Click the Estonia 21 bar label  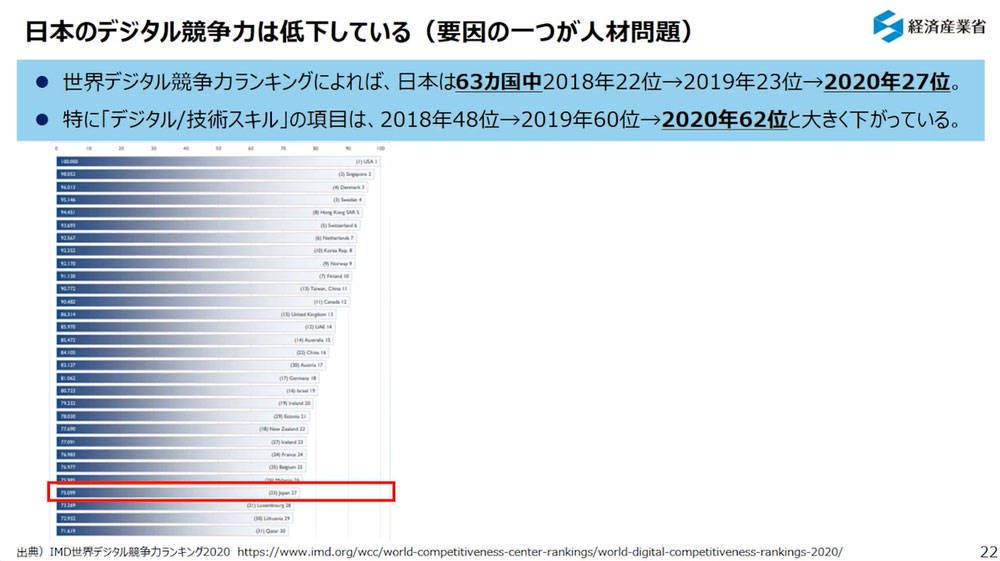coord(290,416)
